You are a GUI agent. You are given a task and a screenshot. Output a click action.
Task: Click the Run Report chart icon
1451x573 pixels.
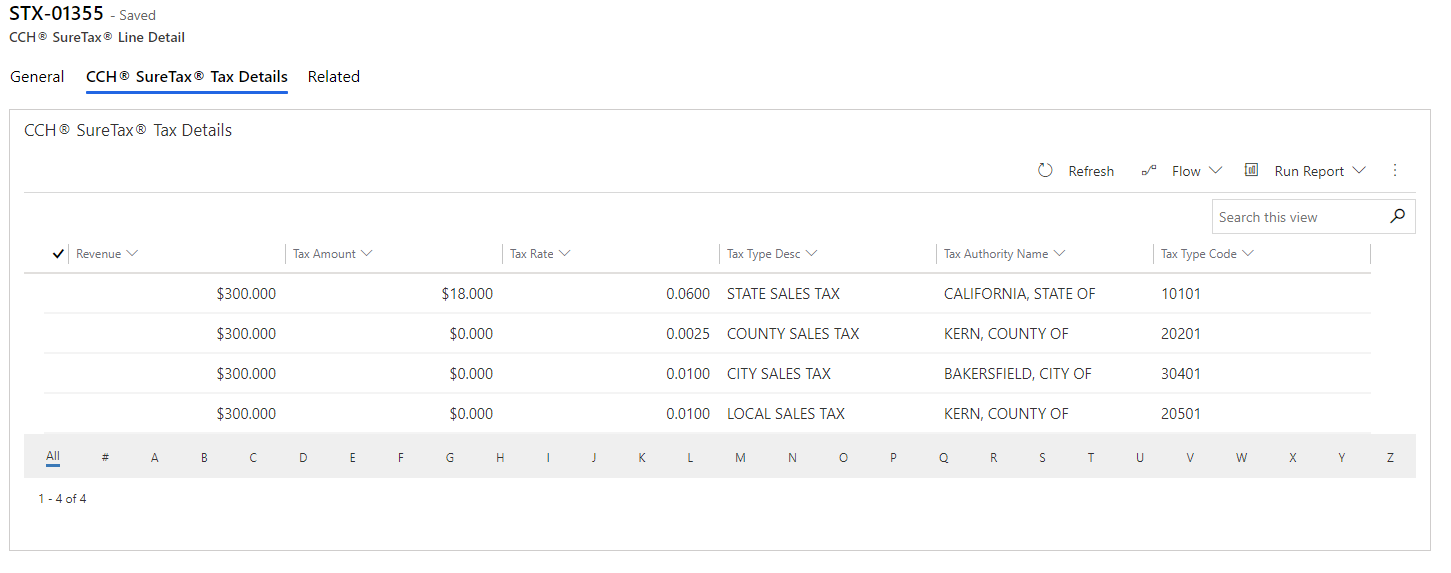1251,170
